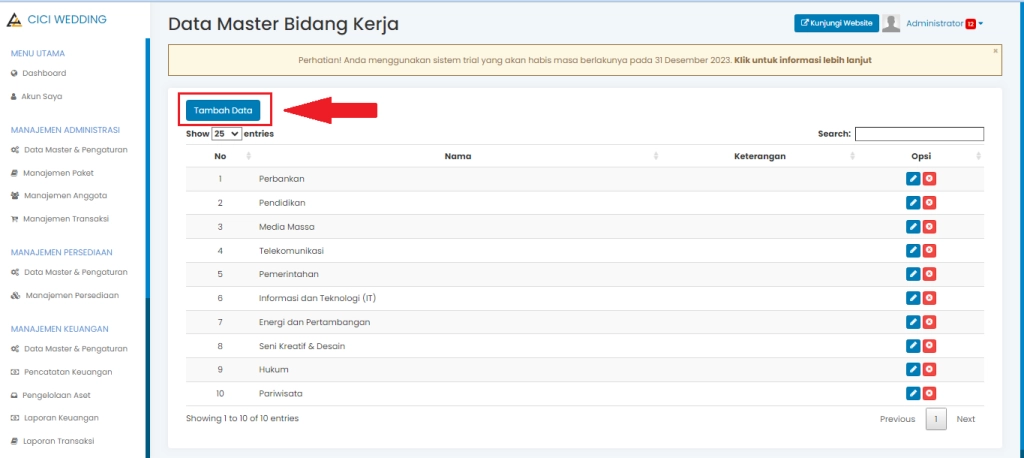Image resolution: width=1024 pixels, height=458 pixels.
Task: Open Manajemen Paket menu
Action: [52, 173]
